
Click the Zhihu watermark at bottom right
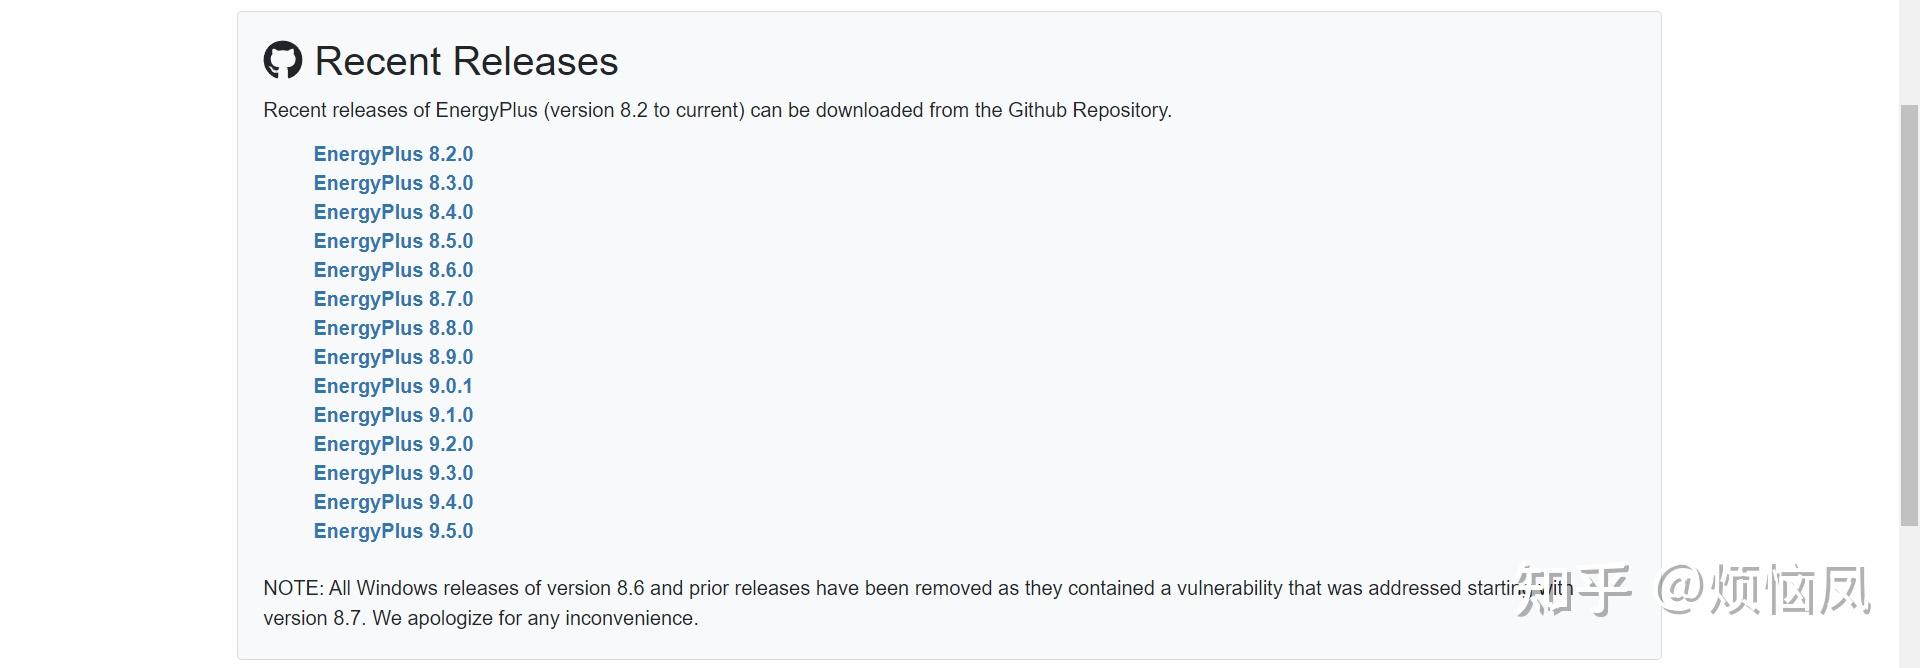[x=1692, y=590]
